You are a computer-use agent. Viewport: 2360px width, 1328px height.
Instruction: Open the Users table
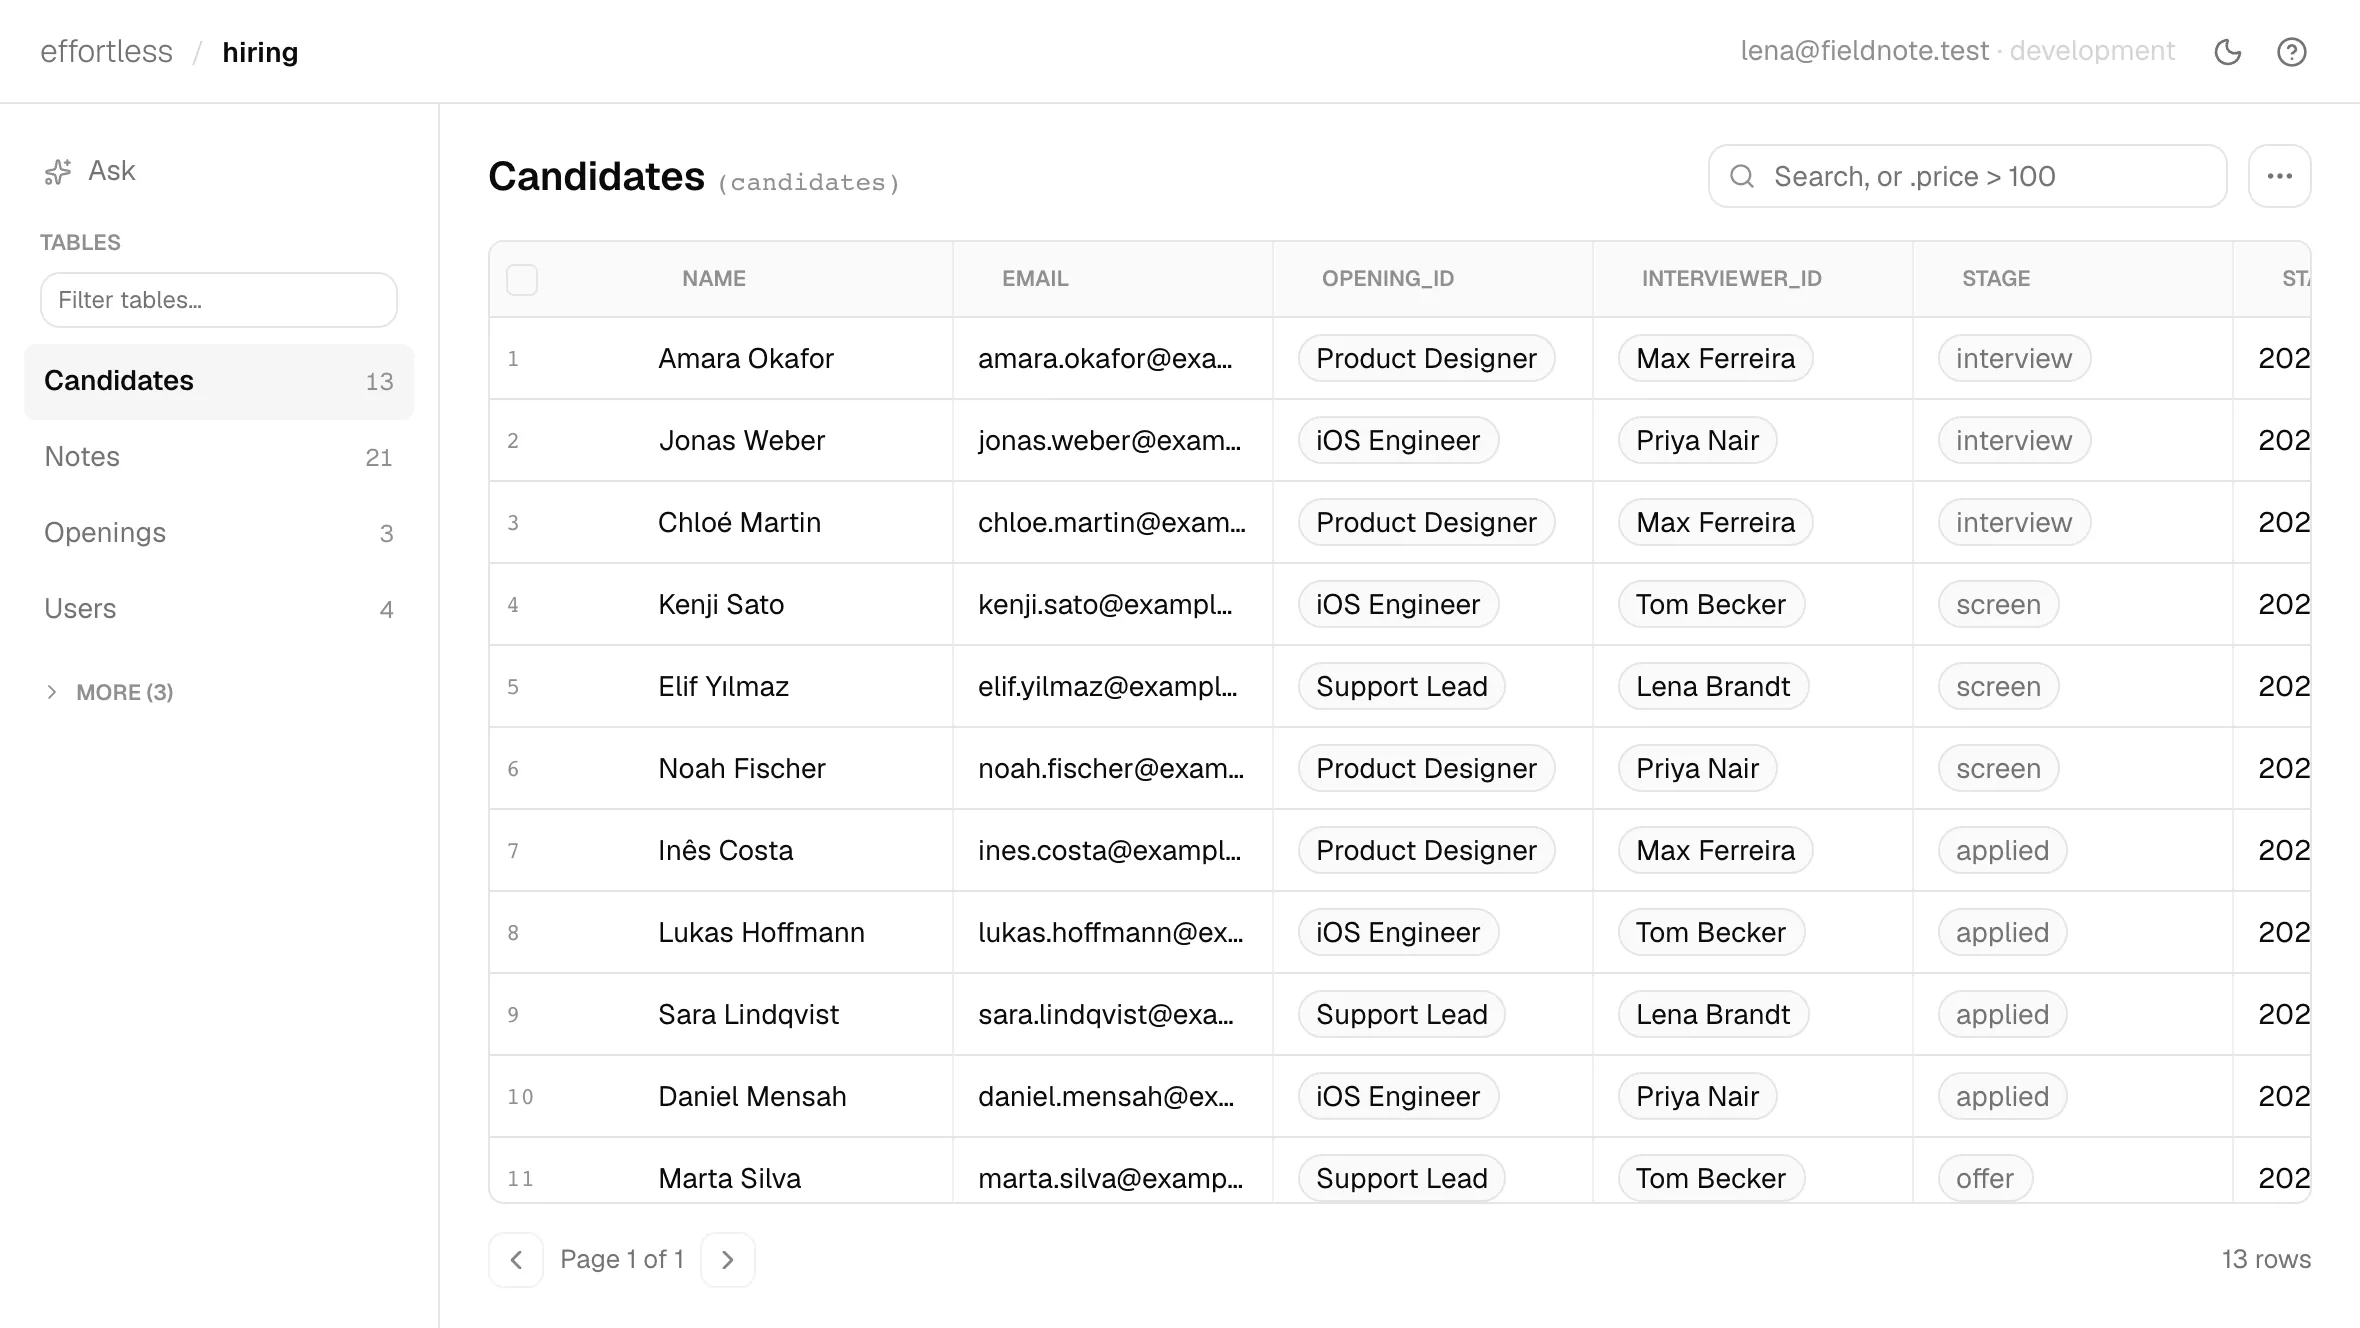pos(219,609)
